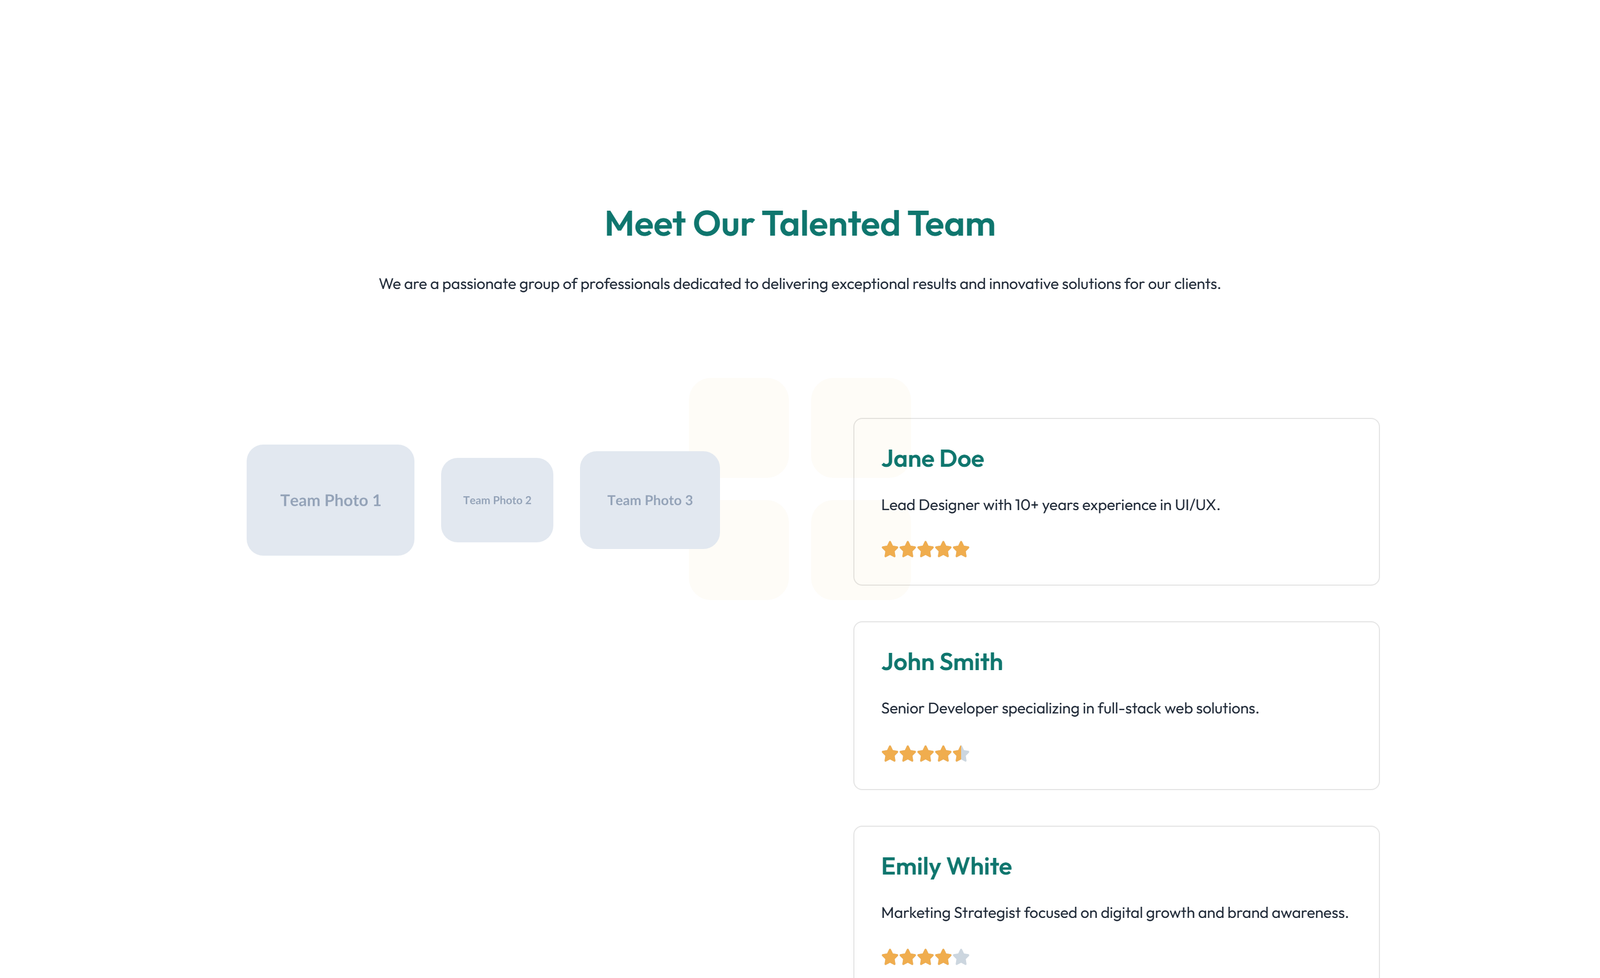Select the Team Photo 1 thumbnail
This screenshot has height=978, width=1600.
(330, 500)
